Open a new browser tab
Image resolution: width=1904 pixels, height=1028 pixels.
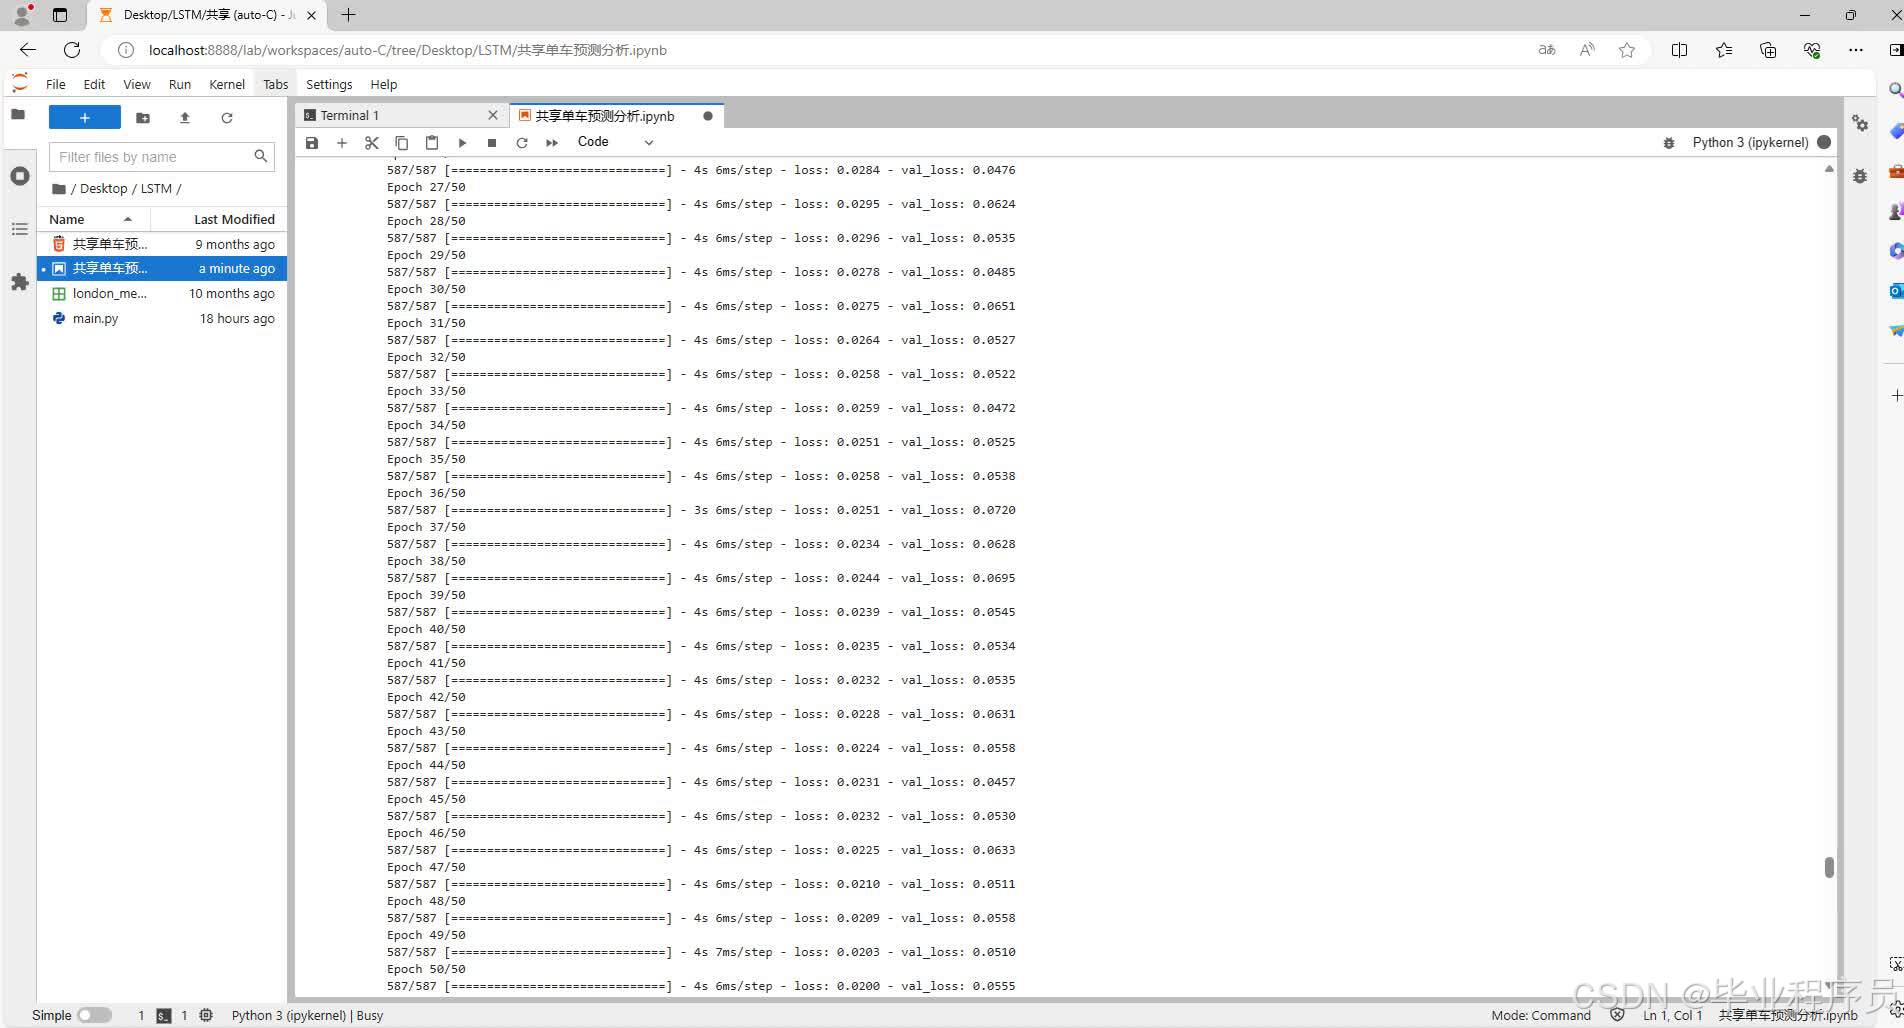[x=348, y=15]
